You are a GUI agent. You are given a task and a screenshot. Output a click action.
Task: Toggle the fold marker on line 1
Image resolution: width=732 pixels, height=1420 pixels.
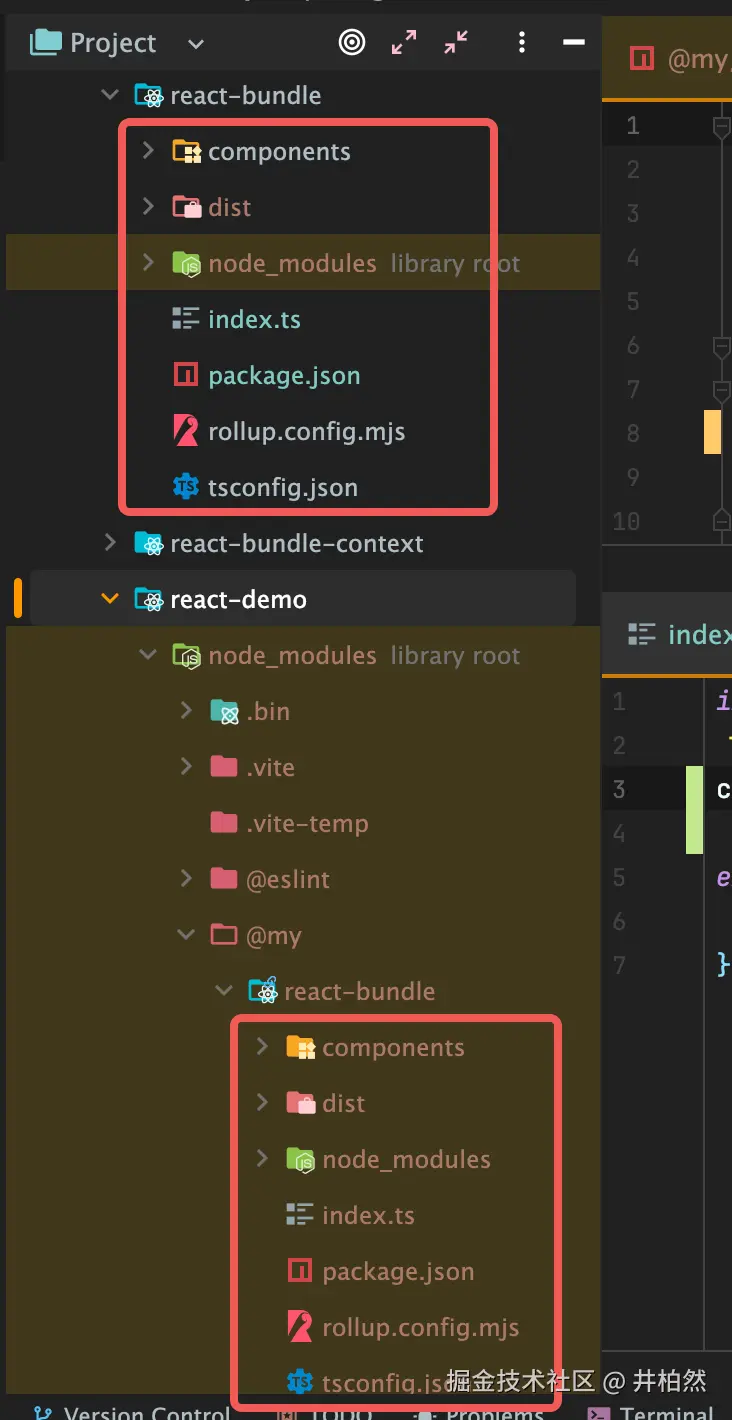[x=720, y=125]
